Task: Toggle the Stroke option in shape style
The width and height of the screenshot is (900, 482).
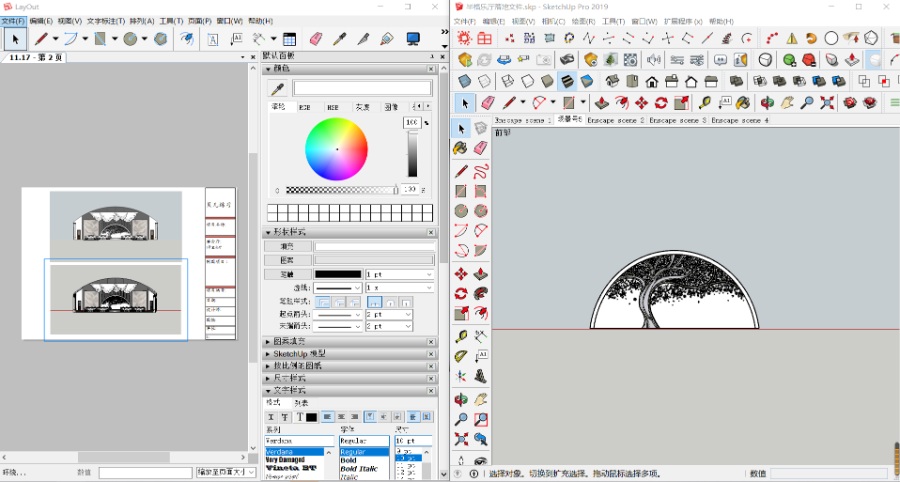Action: 288,274
